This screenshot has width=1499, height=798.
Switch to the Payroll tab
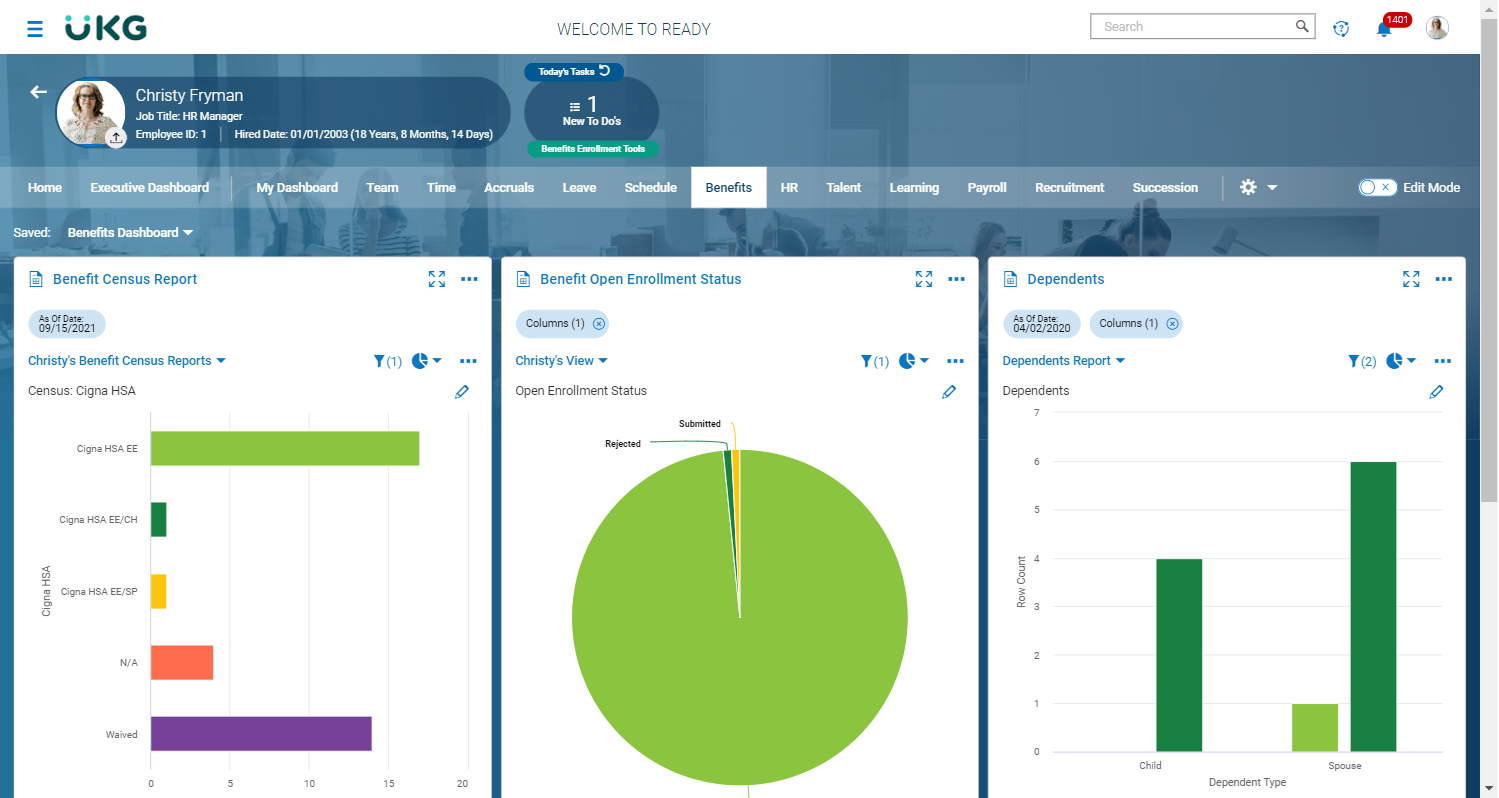pyautogui.click(x=987, y=187)
